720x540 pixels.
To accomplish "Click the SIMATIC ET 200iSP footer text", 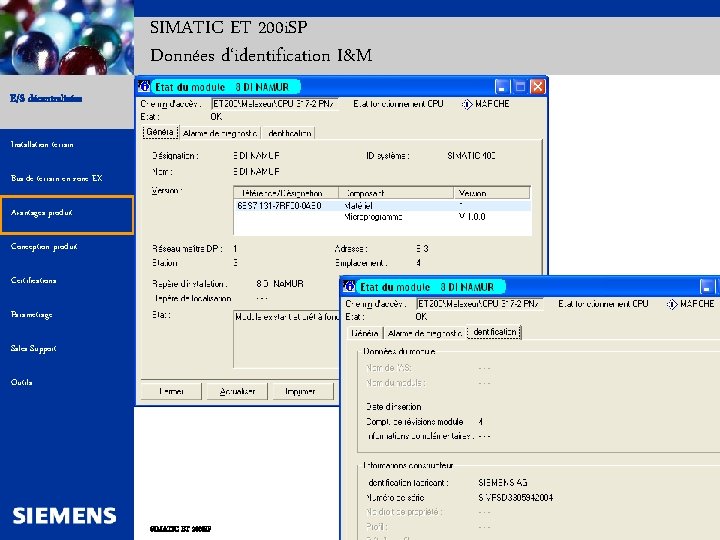I will [180, 529].
